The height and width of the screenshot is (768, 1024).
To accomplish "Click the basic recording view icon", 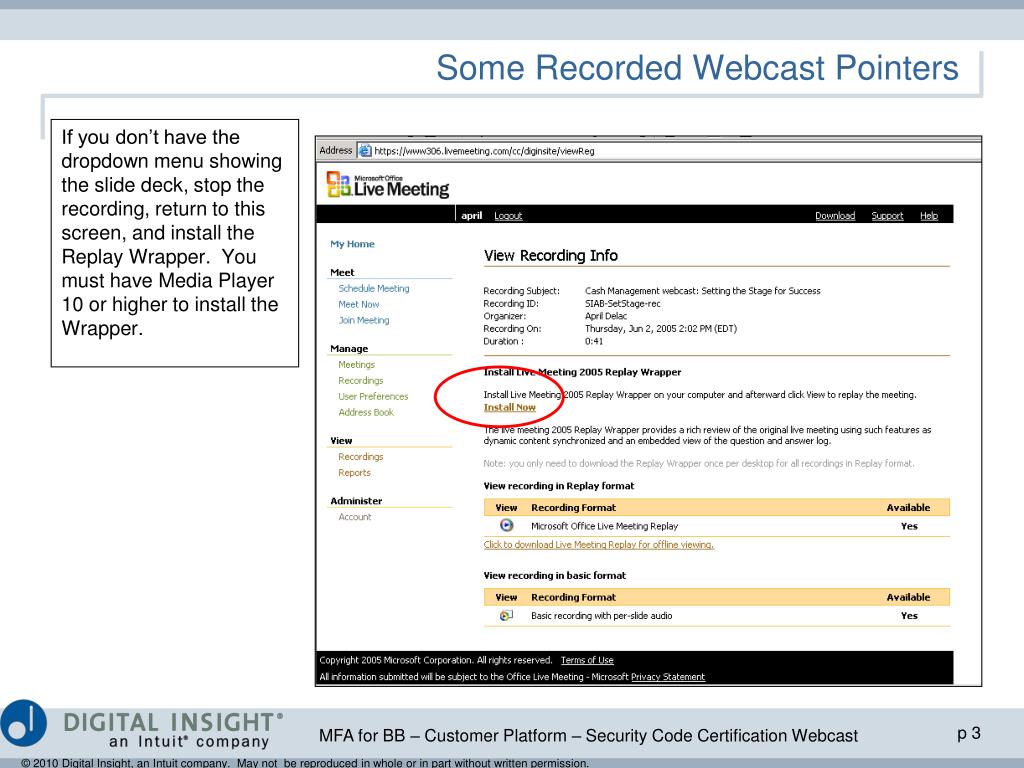I will click(506, 615).
